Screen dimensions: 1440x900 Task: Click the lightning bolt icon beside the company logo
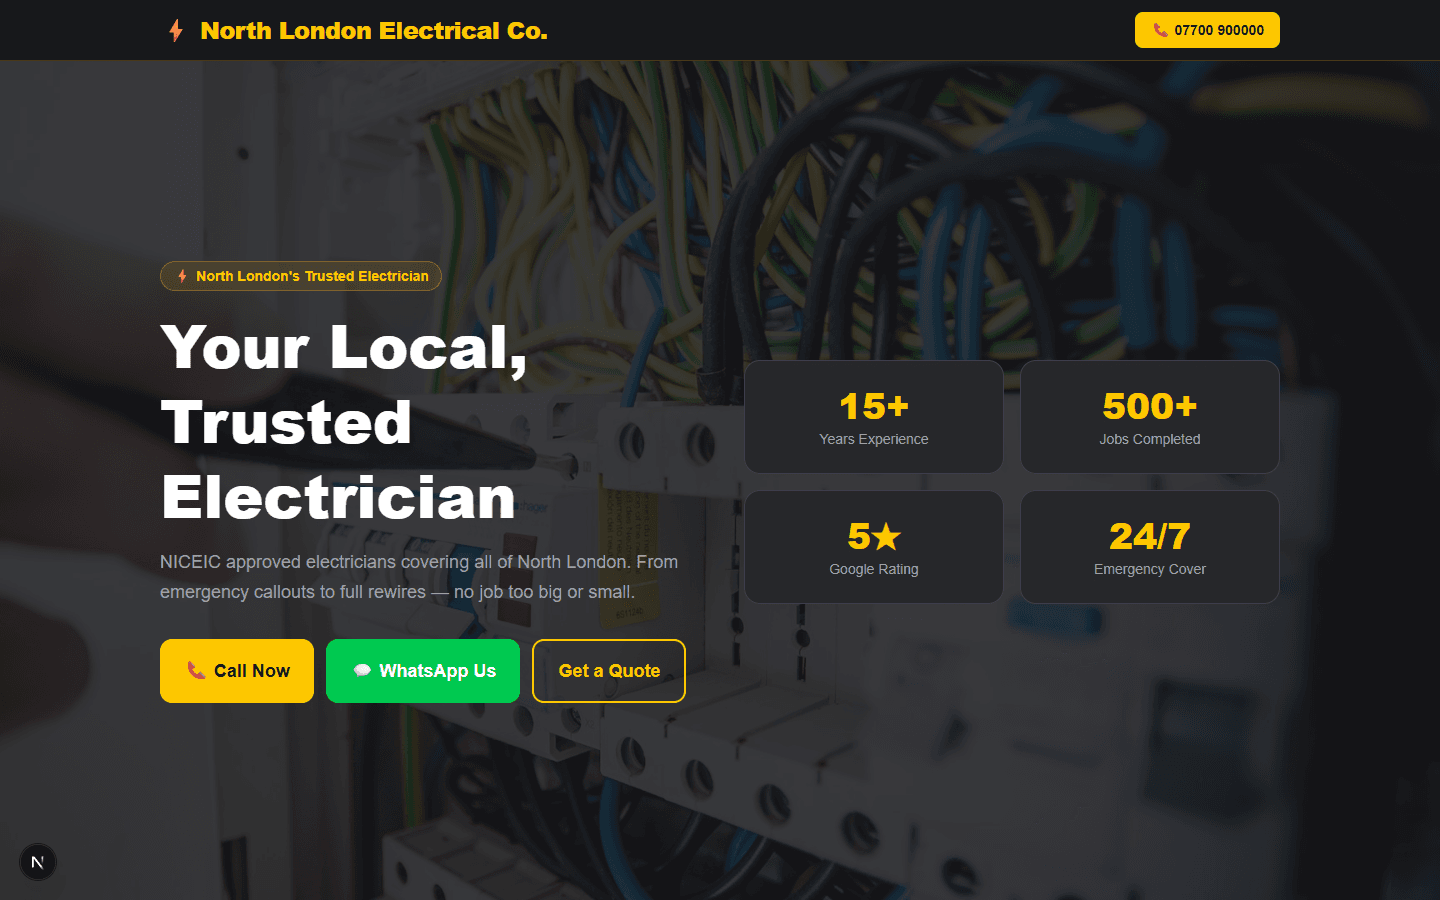point(176,30)
